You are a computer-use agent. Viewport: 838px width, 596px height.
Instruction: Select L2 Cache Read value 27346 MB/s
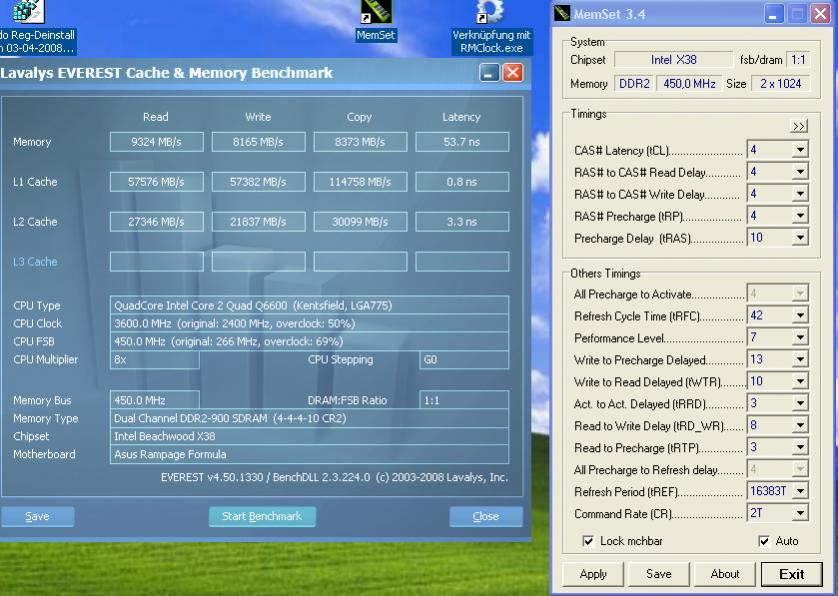point(157,222)
